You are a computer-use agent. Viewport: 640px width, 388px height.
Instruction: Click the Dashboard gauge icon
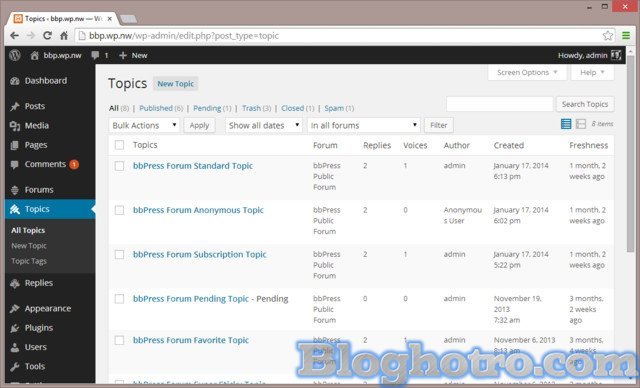(x=15, y=81)
